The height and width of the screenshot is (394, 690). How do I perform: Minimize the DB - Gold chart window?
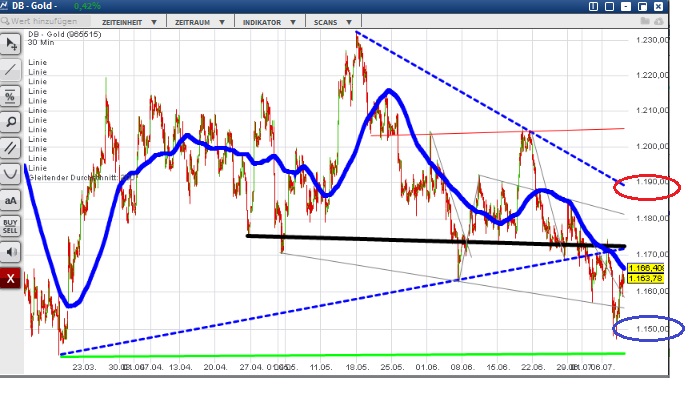[x=626, y=6]
